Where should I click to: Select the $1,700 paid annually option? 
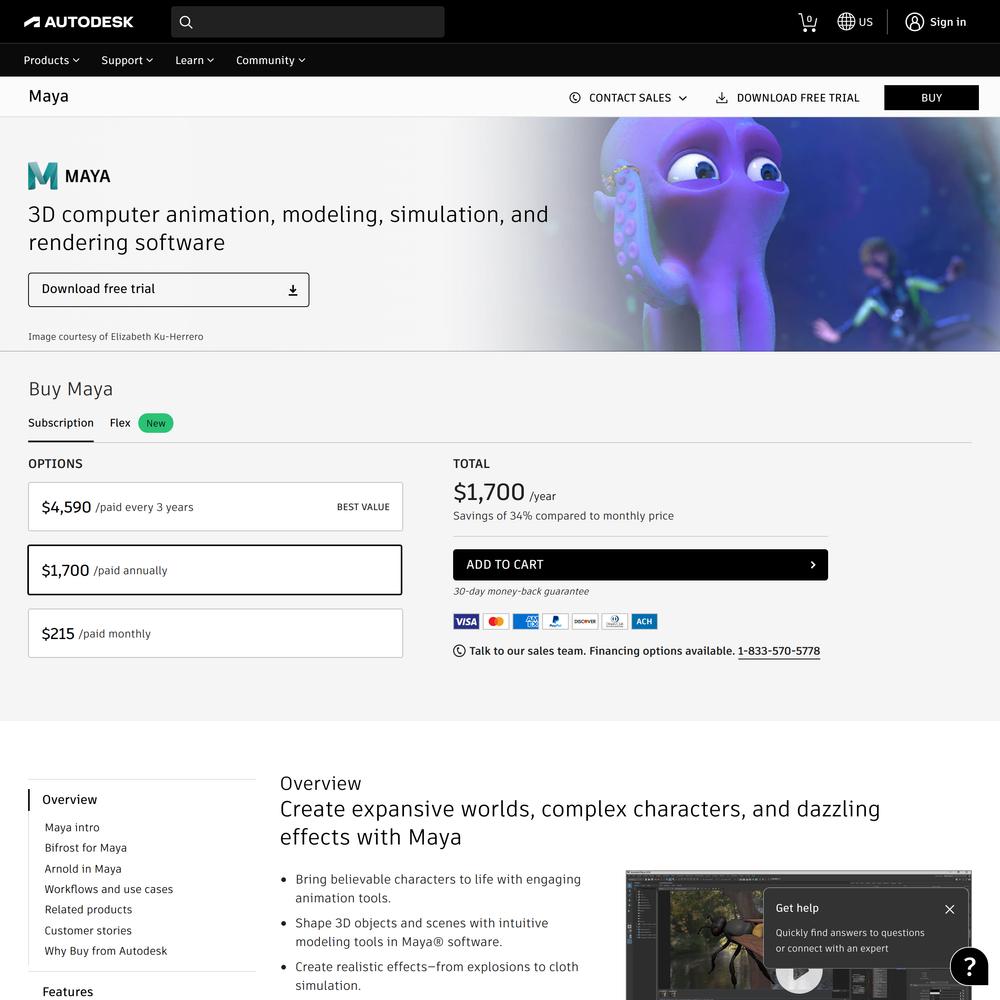215,570
